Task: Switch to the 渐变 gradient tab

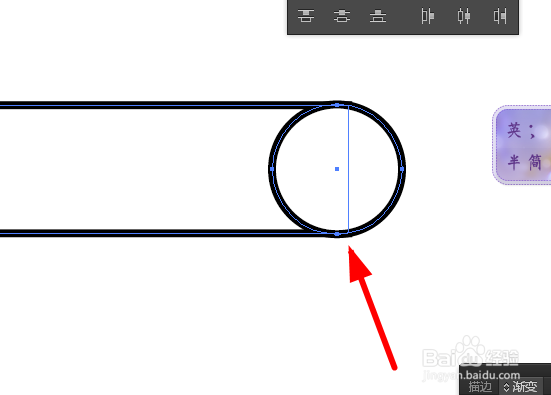Action: point(525,387)
